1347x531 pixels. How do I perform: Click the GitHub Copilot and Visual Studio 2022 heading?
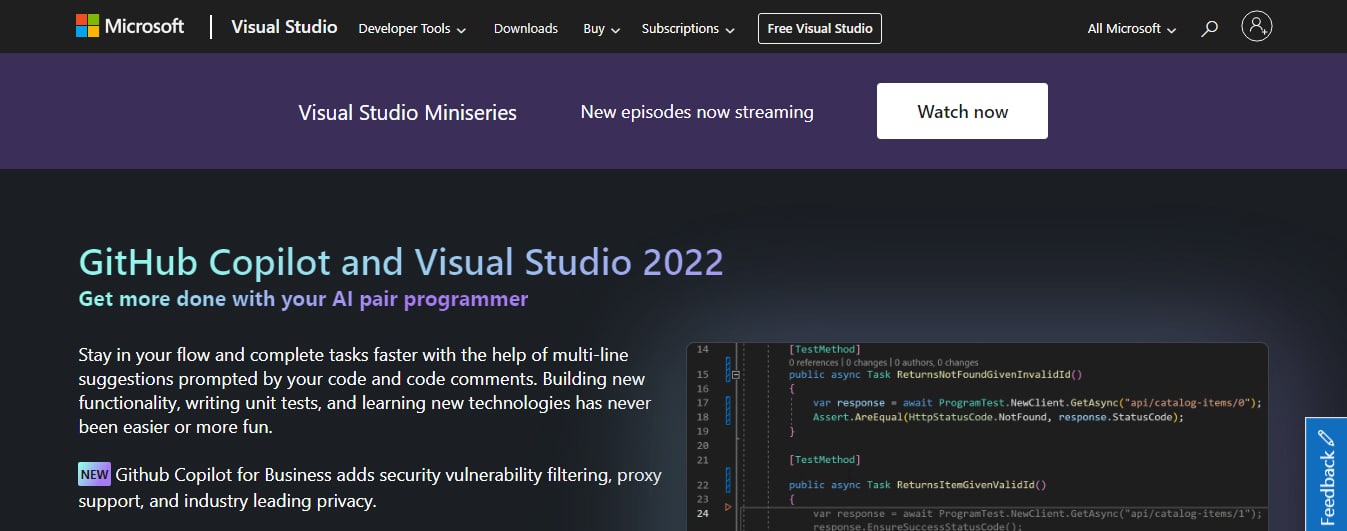[400, 262]
